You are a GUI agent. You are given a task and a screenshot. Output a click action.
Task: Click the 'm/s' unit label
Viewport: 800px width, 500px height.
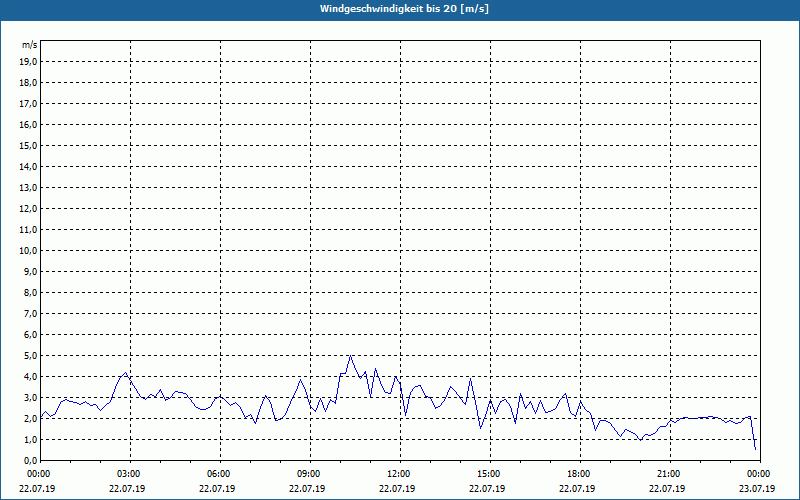[30, 45]
